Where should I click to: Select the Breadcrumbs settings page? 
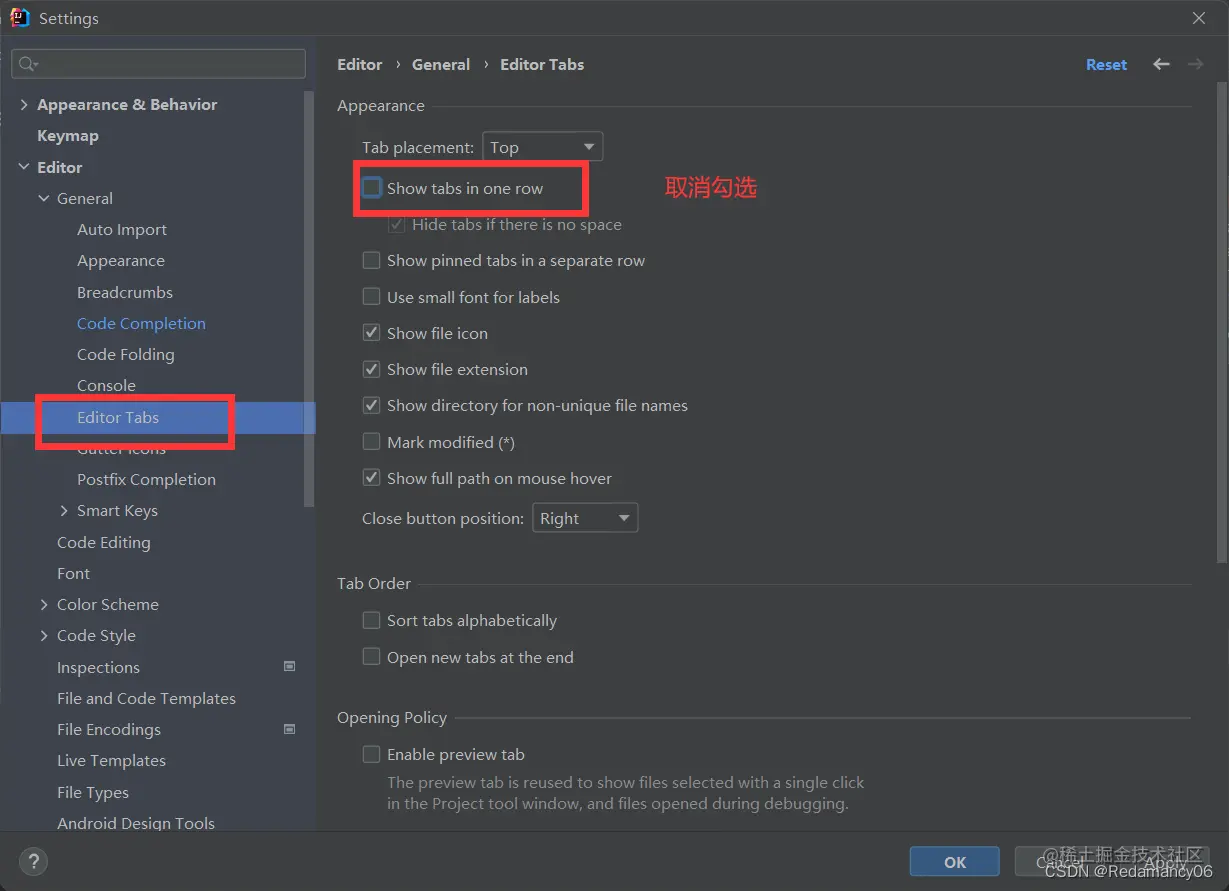tap(125, 292)
